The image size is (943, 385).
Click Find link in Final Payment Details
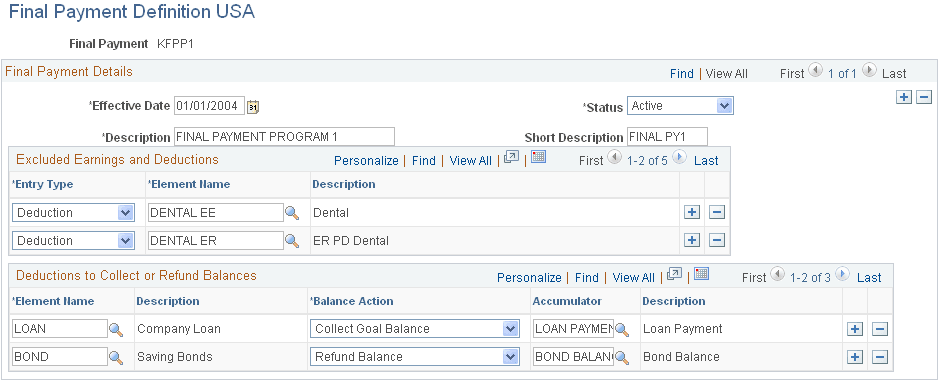[681, 73]
